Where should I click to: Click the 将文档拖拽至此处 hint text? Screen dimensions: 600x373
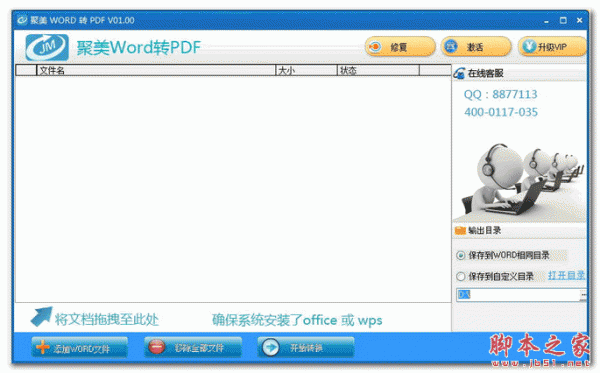[x=106, y=319]
